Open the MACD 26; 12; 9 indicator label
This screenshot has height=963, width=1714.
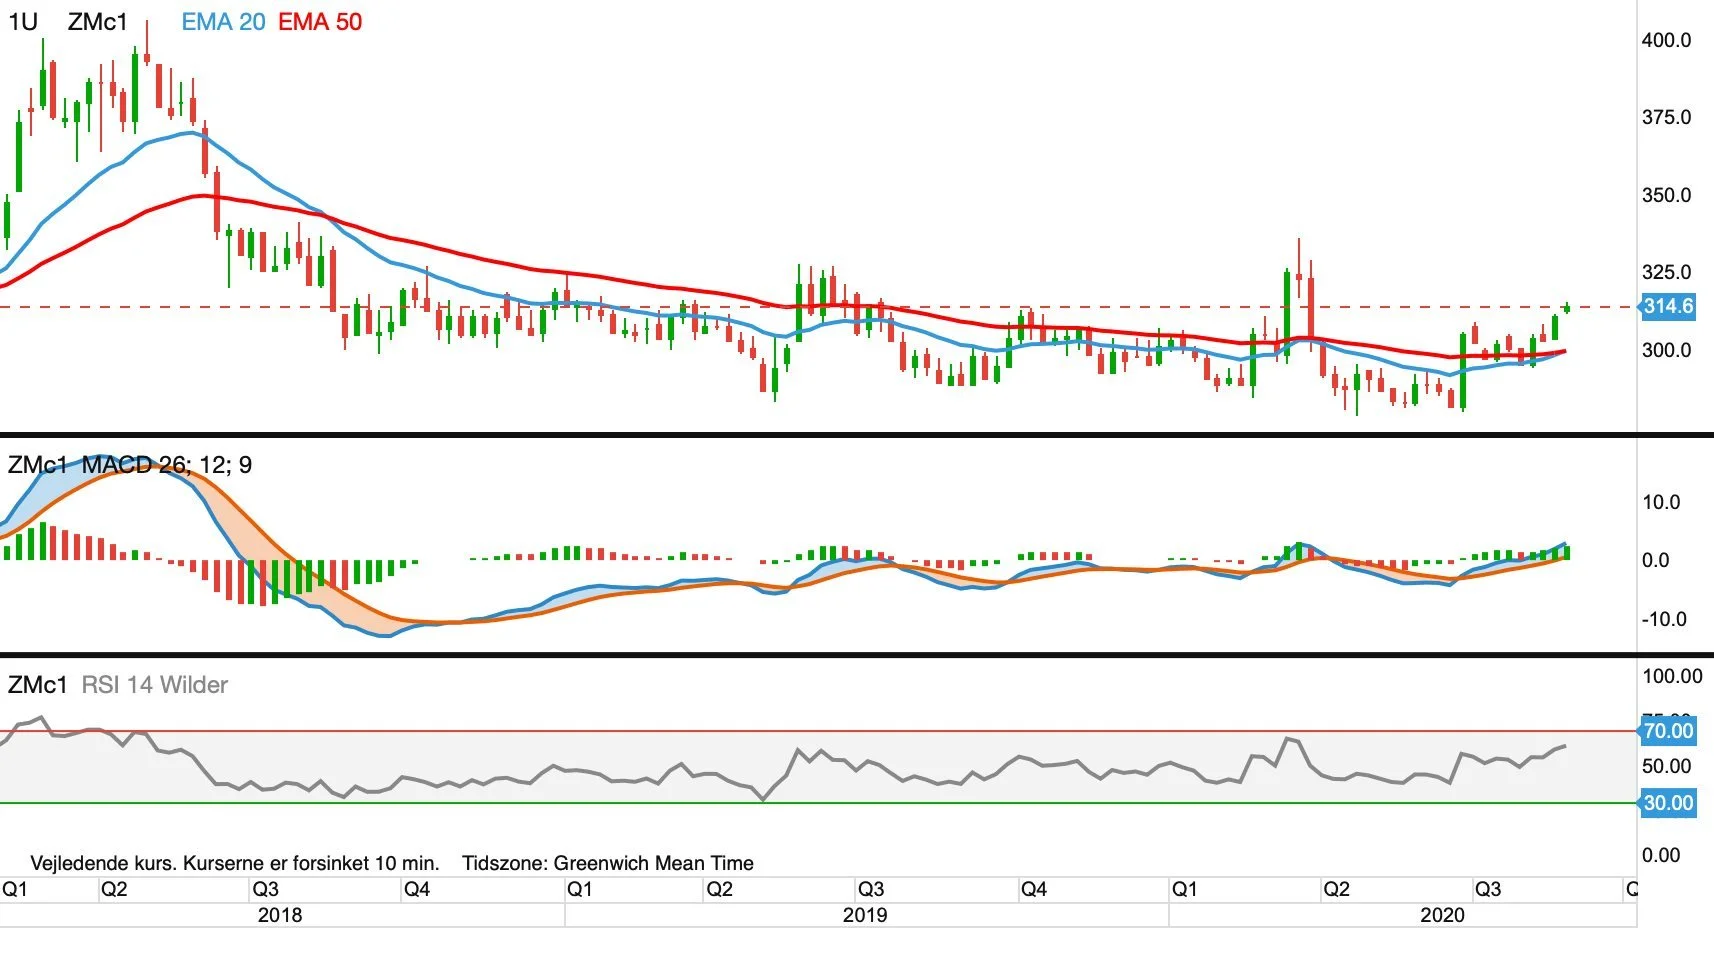(x=167, y=465)
